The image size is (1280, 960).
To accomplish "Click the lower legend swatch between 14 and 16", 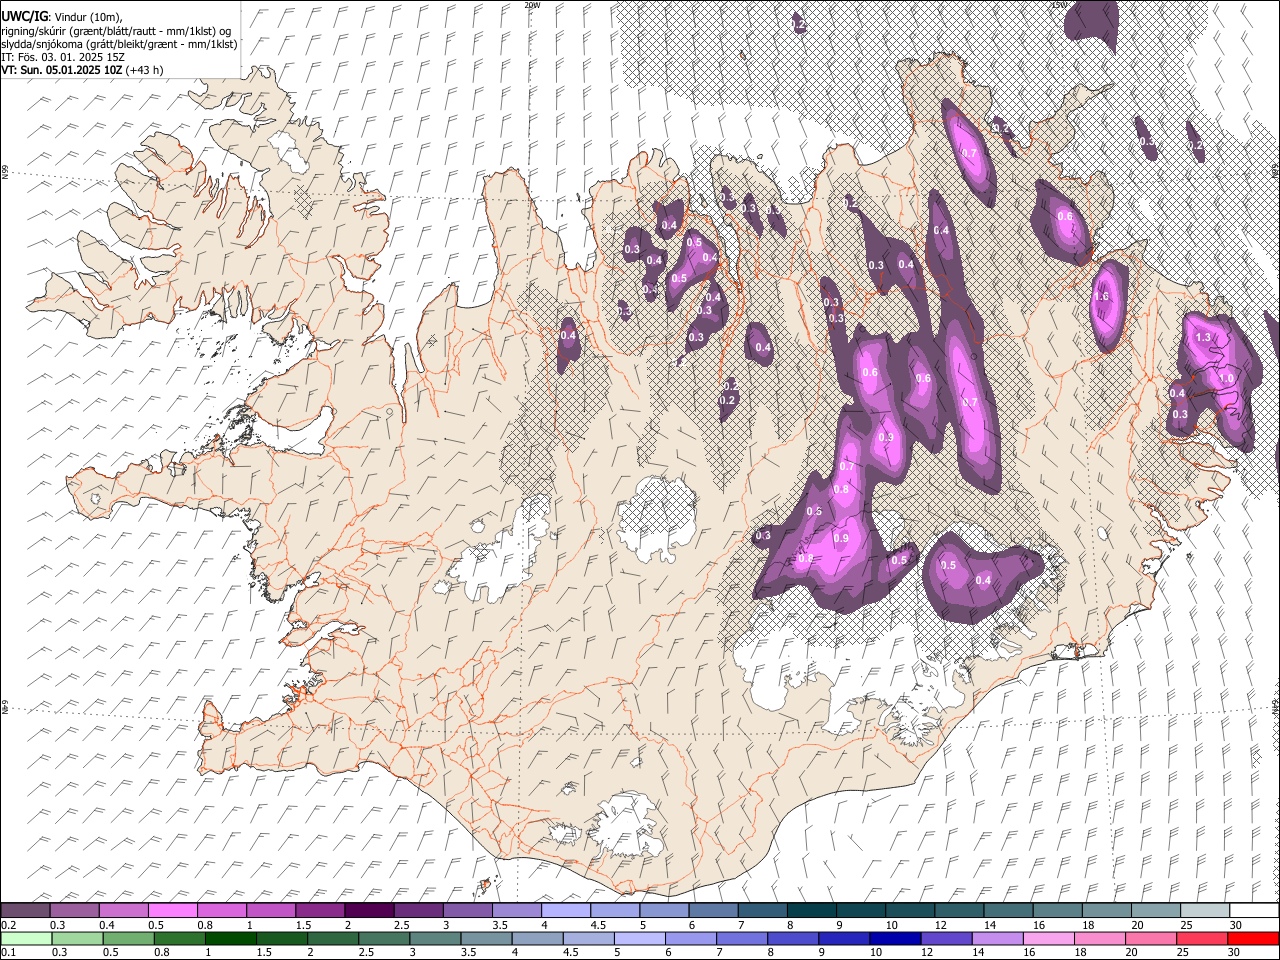I will pyautogui.click(x=997, y=939).
